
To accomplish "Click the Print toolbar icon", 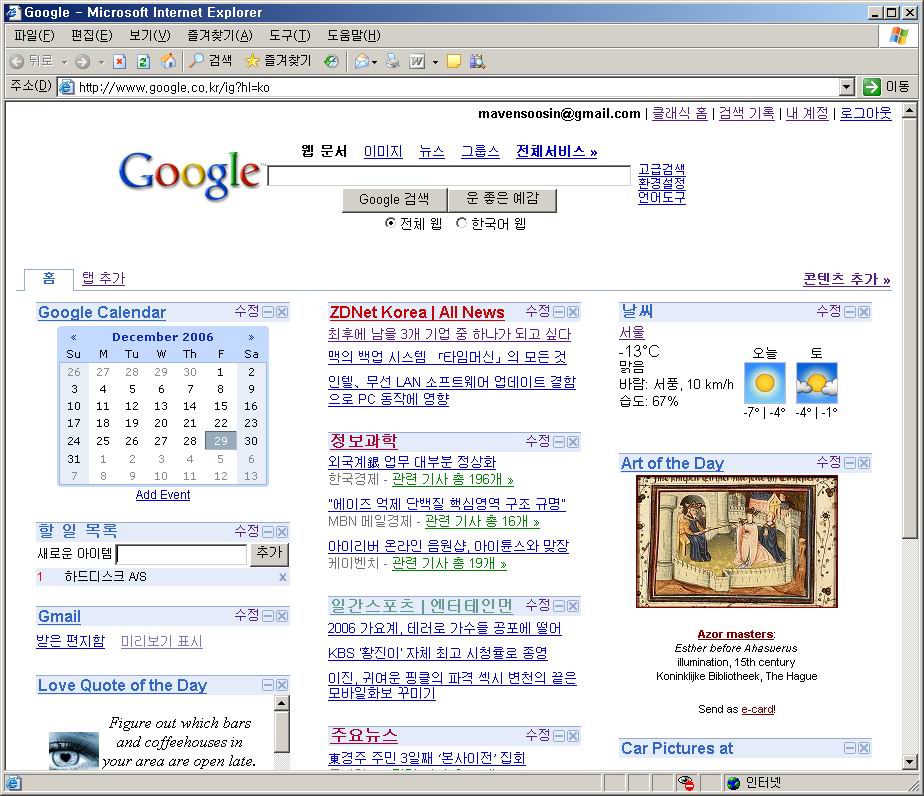I will 392,61.
